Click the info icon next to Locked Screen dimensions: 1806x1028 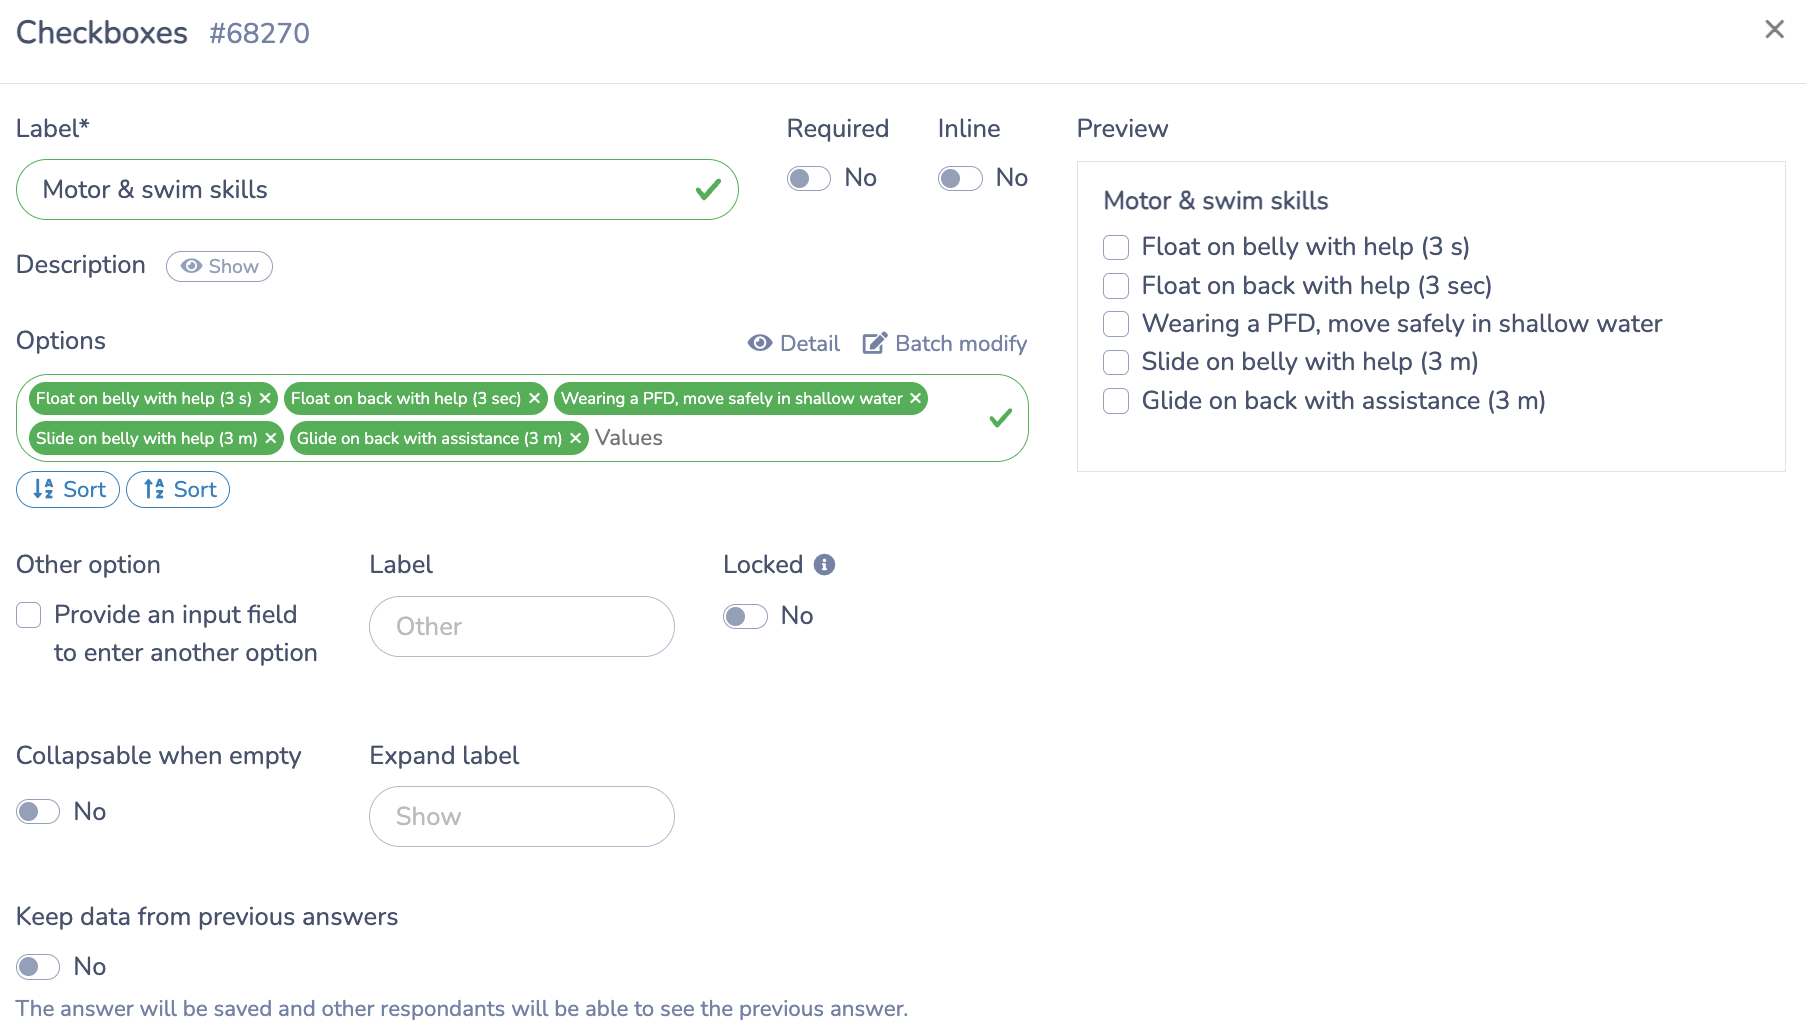tap(823, 564)
